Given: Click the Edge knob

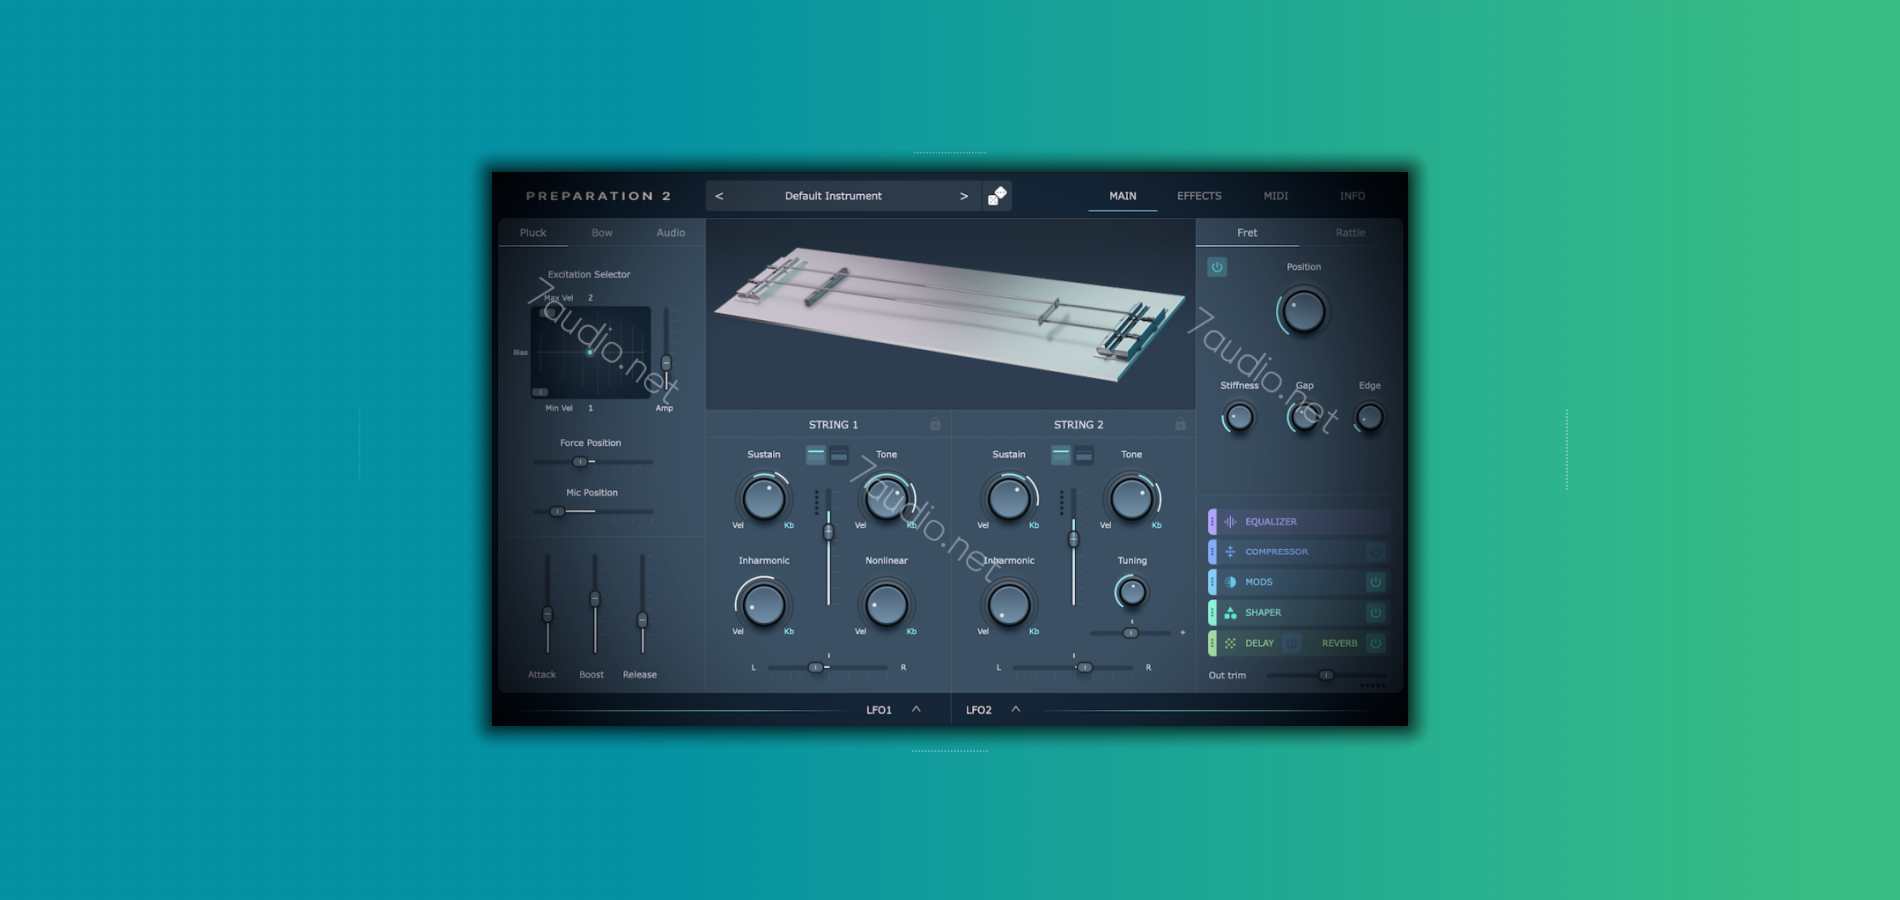Looking at the screenshot, I should pyautogui.click(x=1369, y=417).
